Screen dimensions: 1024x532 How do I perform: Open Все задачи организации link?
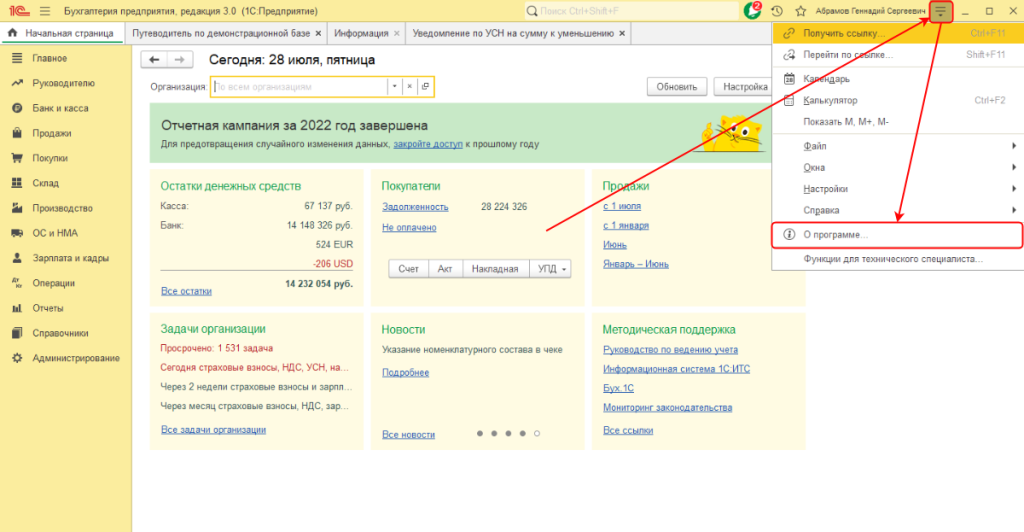[x=214, y=430]
